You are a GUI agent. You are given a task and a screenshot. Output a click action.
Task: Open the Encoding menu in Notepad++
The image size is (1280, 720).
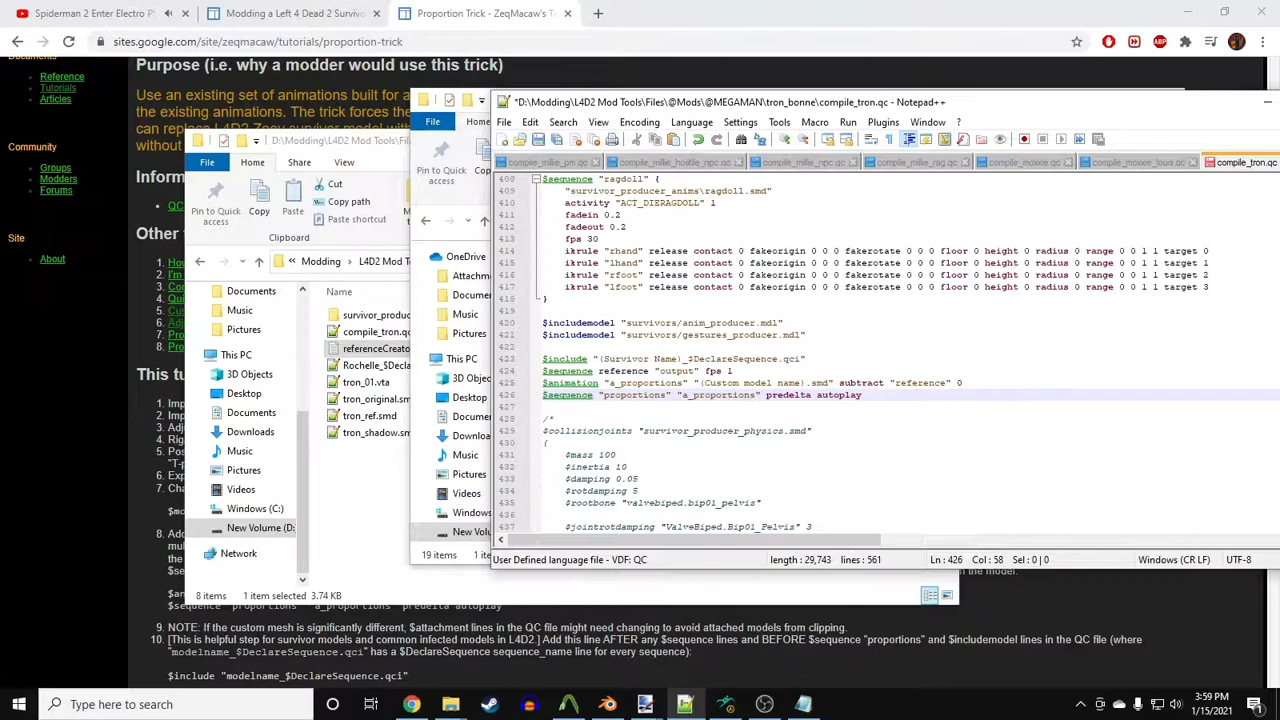pos(639,122)
